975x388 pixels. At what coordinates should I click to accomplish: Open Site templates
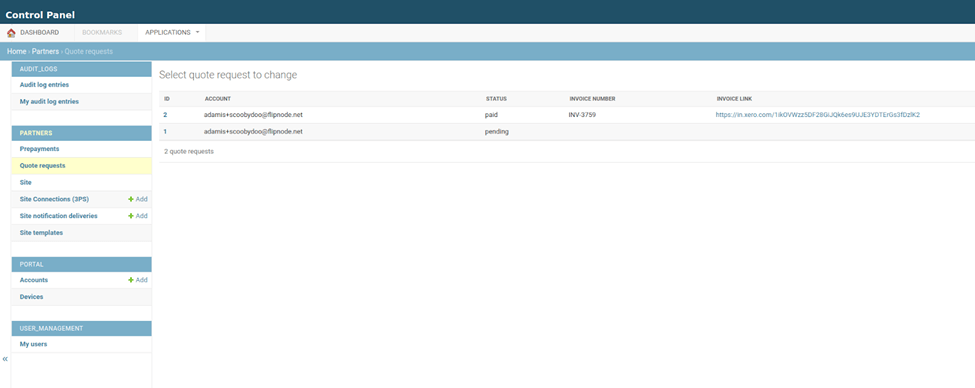[41, 233]
